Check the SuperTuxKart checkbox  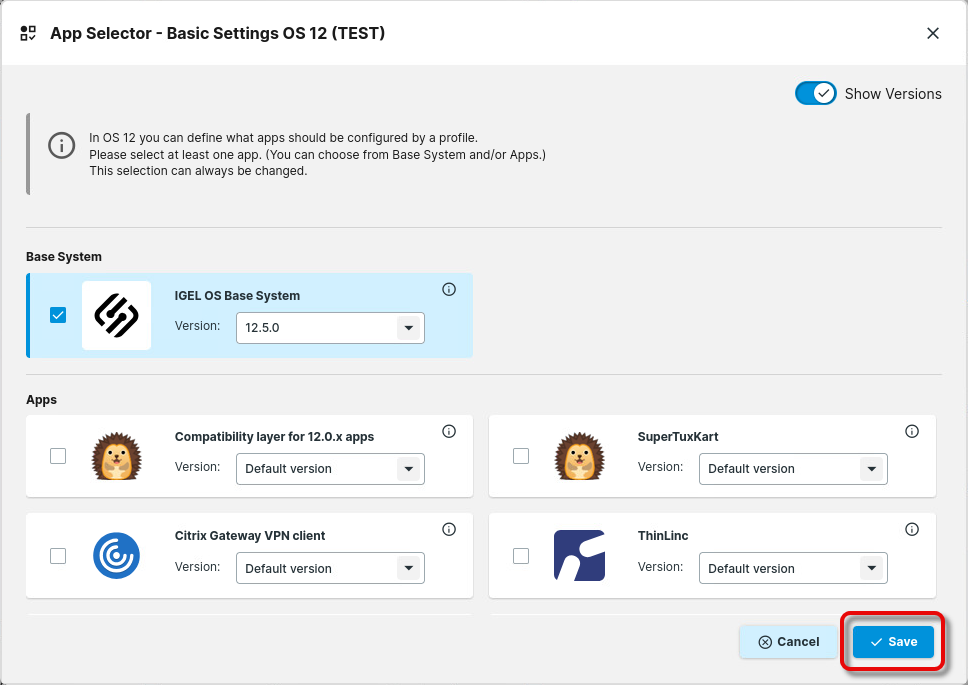tap(521, 456)
